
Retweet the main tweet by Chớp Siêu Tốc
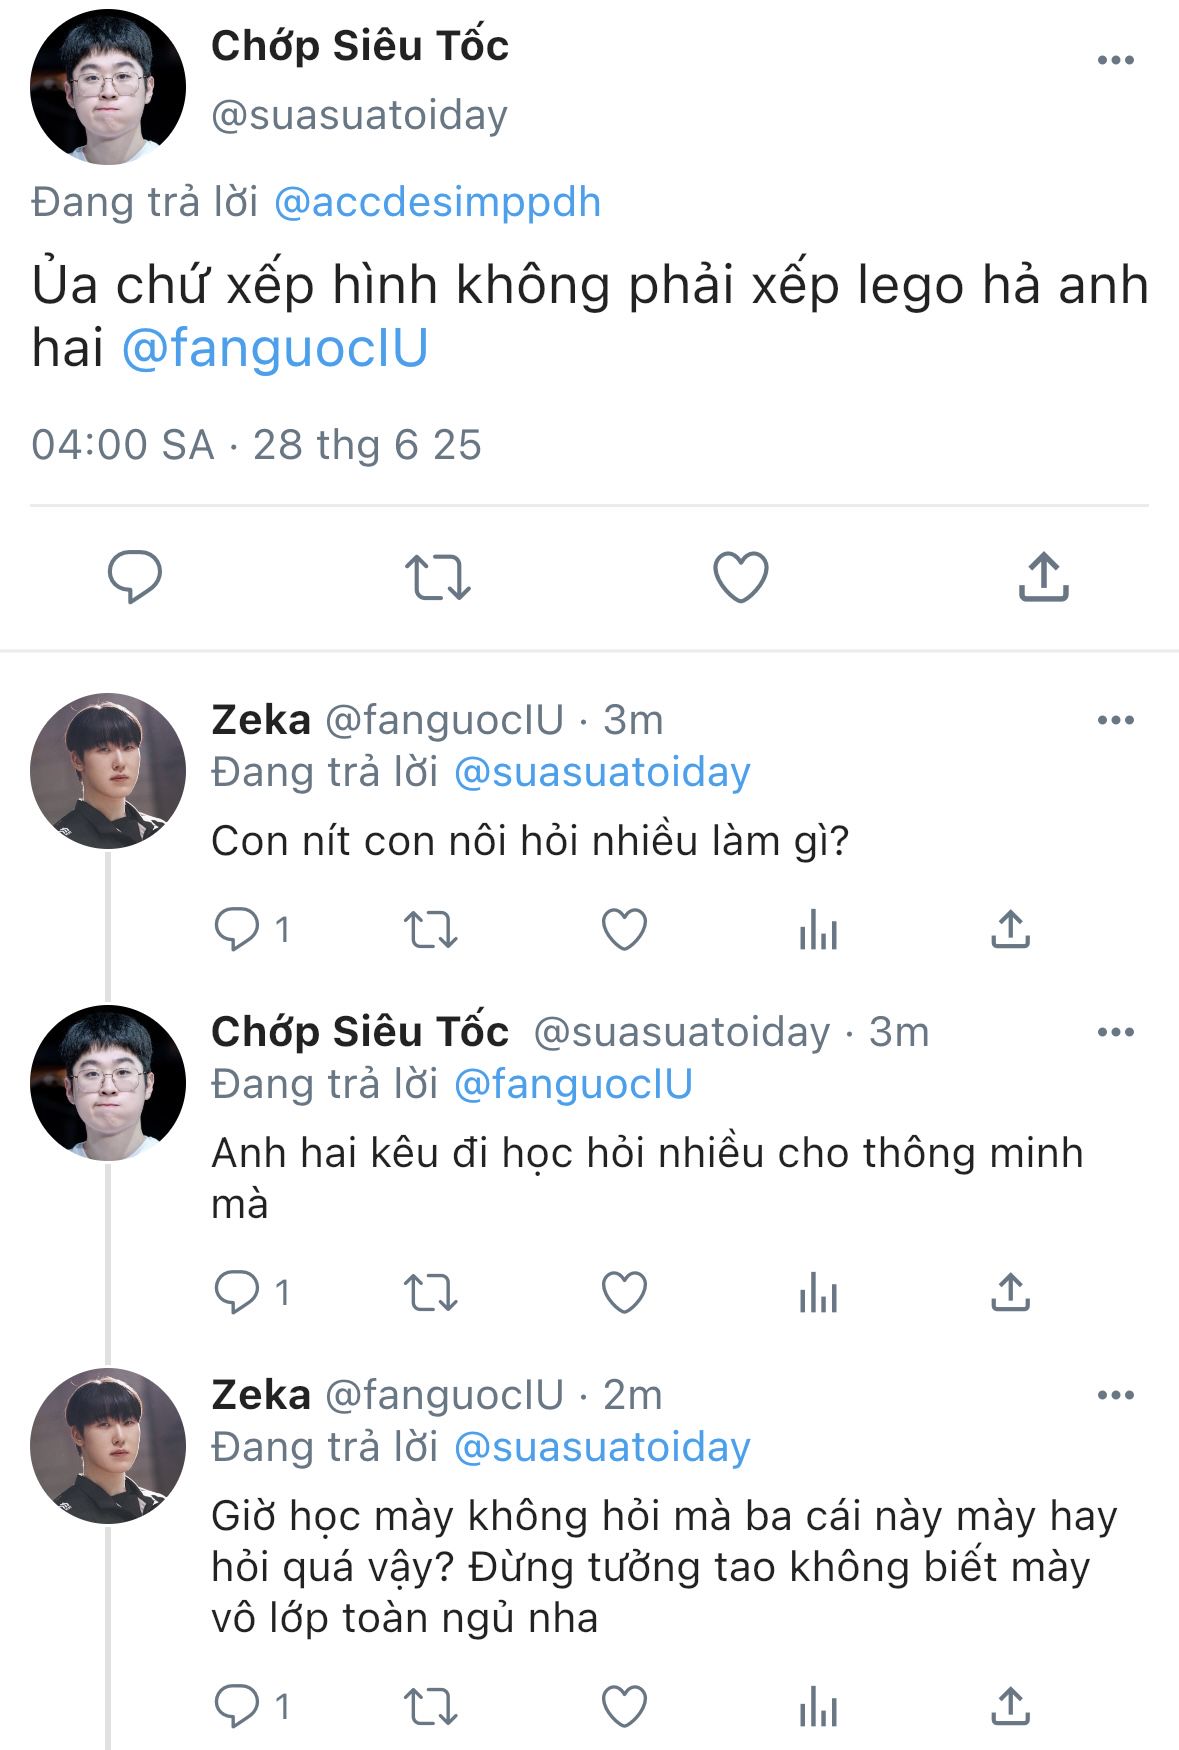(x=437, y=577)
